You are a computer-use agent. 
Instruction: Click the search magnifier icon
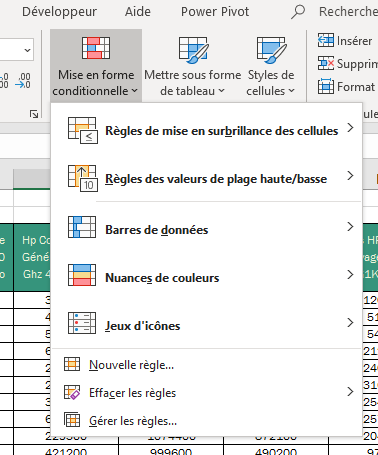click(x=298, y=12)
